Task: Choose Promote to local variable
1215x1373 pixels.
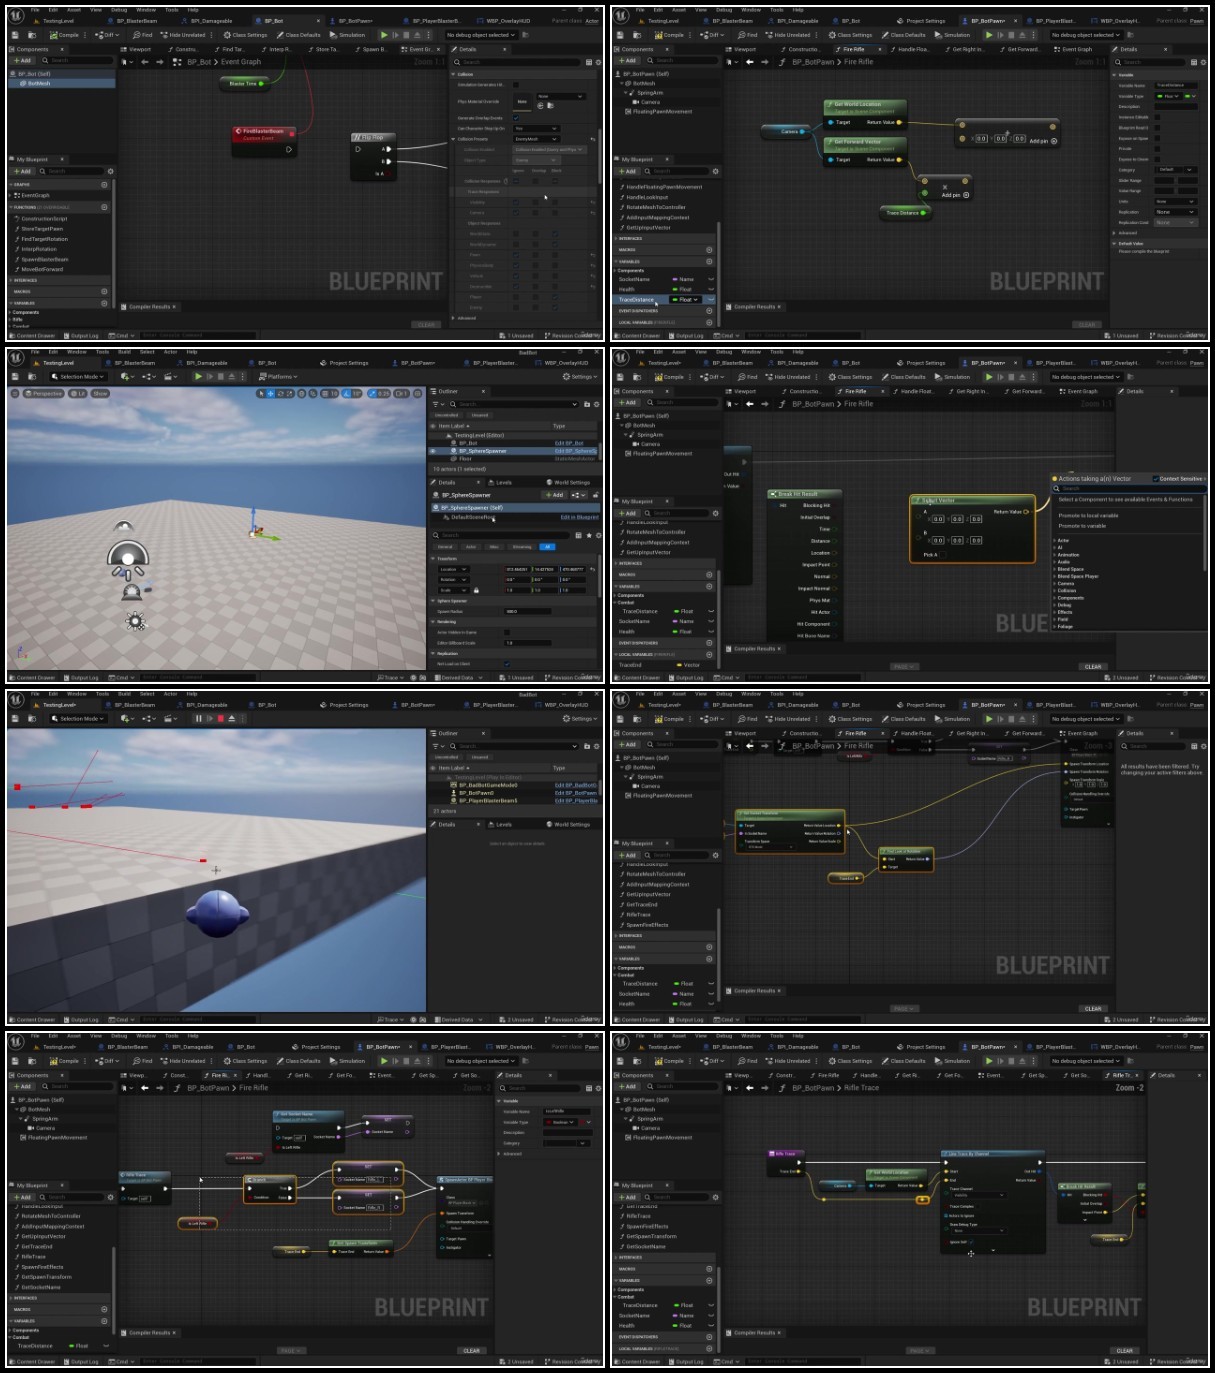Action: tap(1088, 516)
